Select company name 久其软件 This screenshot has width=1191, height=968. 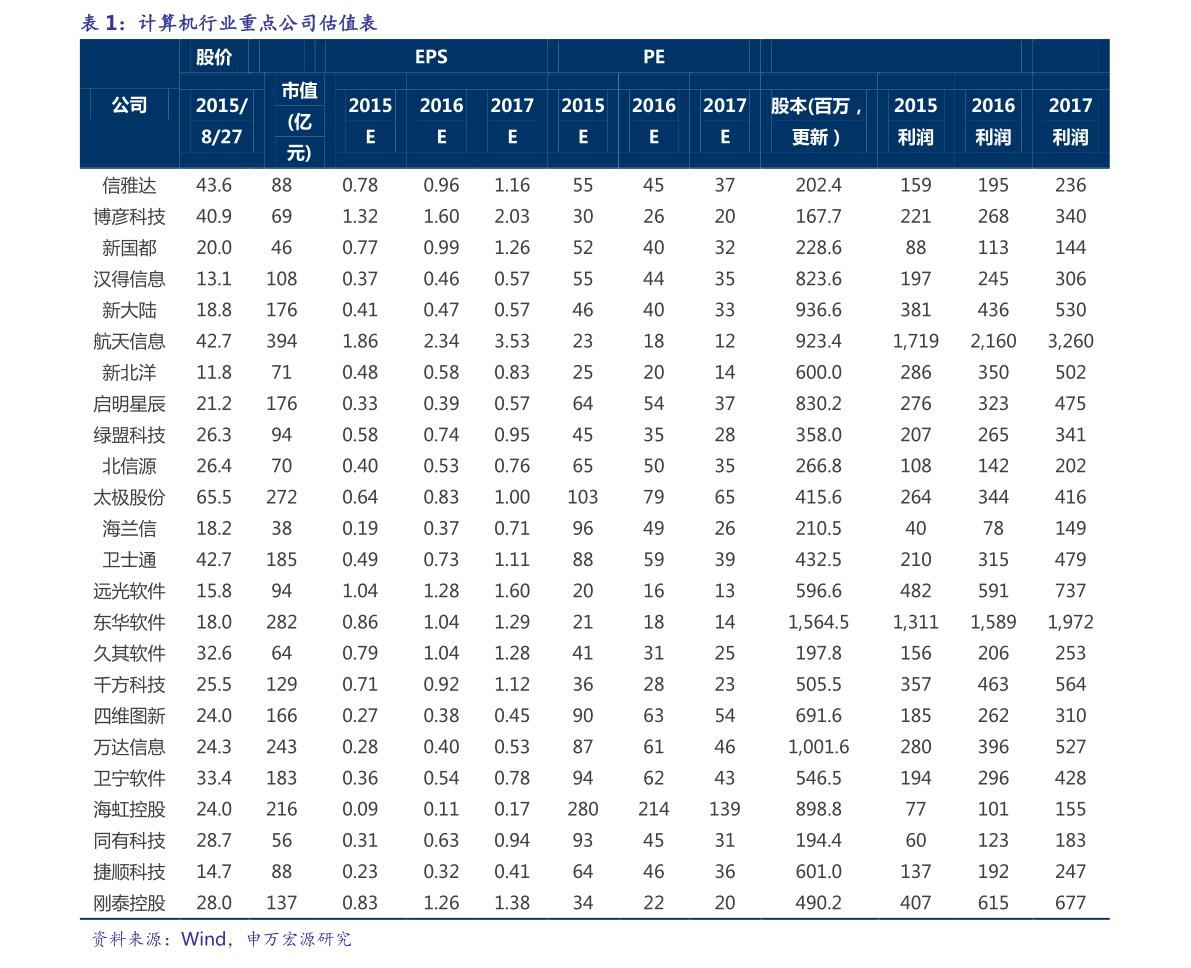[x=129, y=653]
